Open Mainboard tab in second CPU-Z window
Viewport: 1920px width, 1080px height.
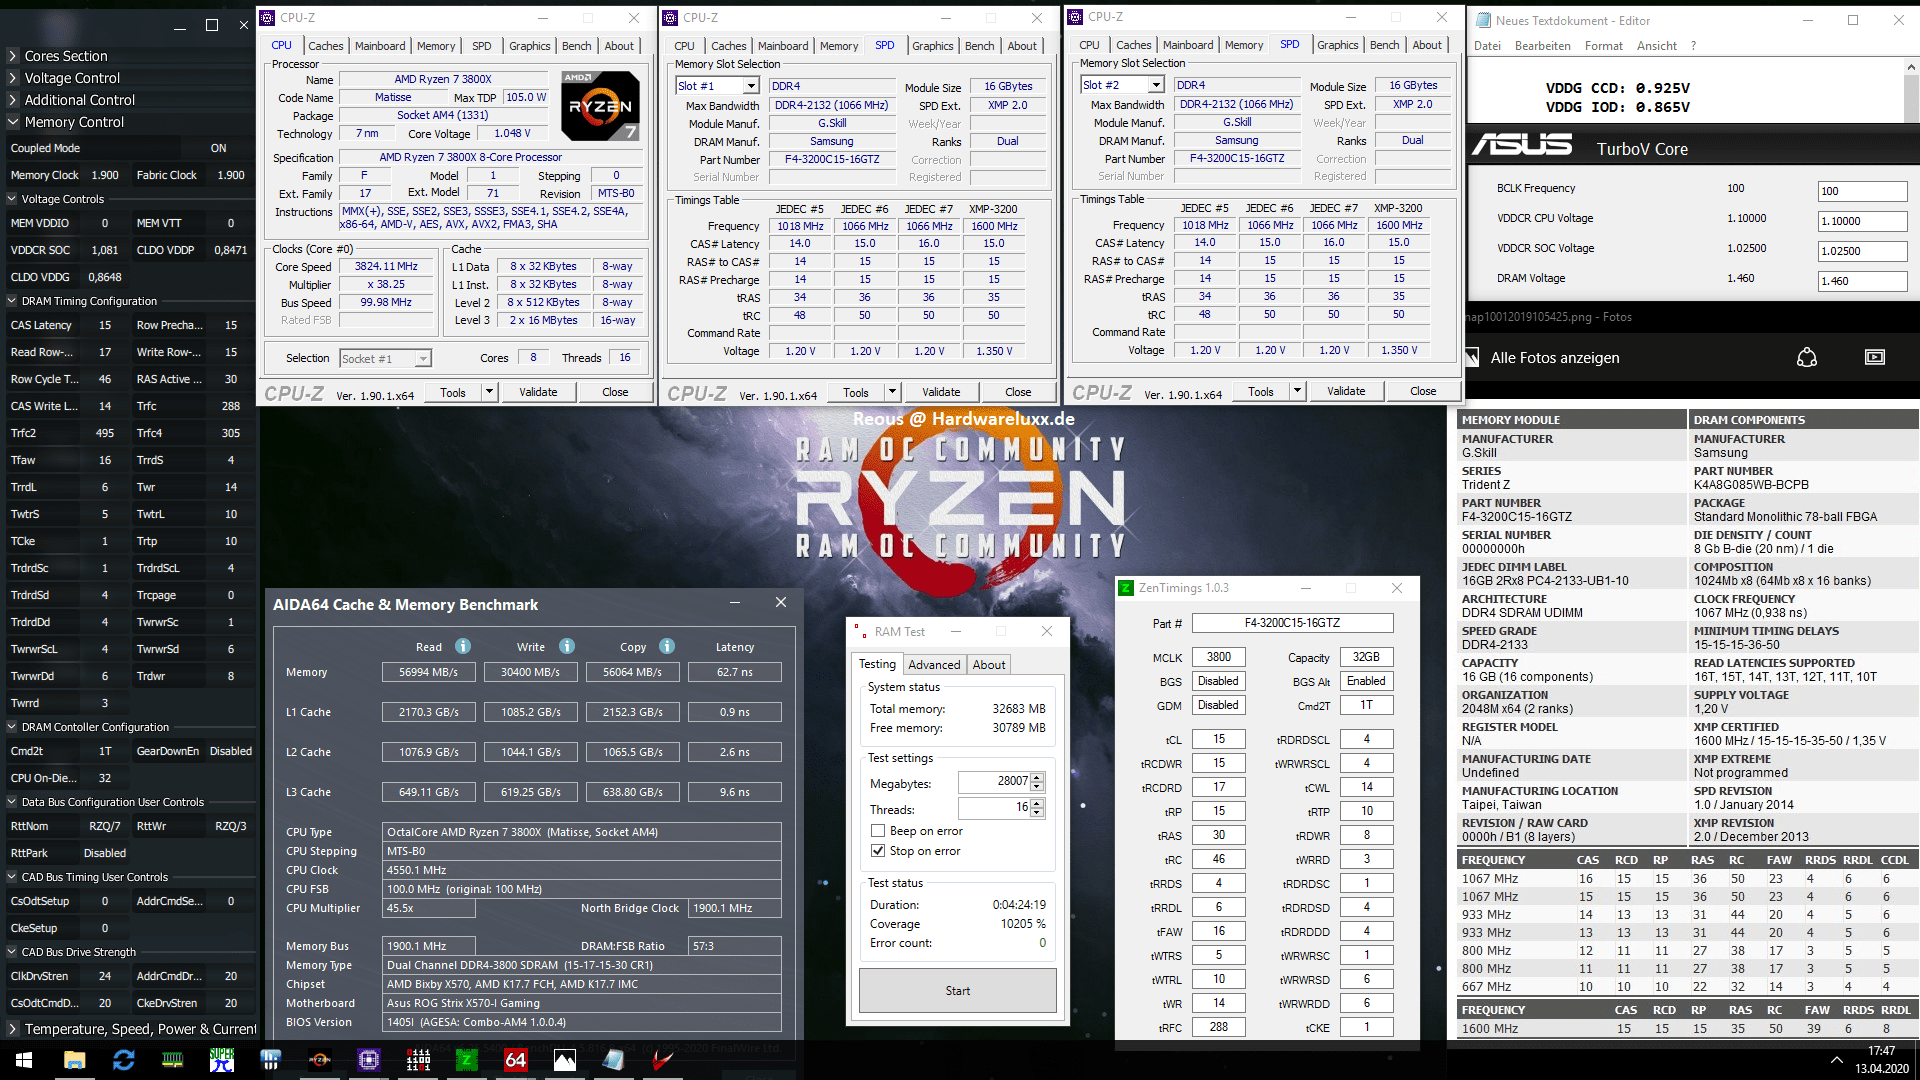point(783,45)
